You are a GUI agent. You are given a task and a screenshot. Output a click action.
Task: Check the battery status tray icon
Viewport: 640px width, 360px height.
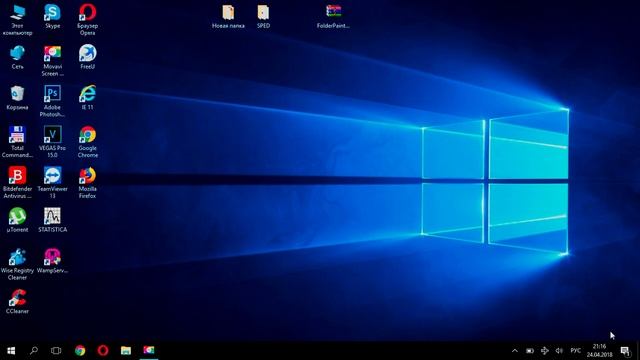tap(530, 351)
